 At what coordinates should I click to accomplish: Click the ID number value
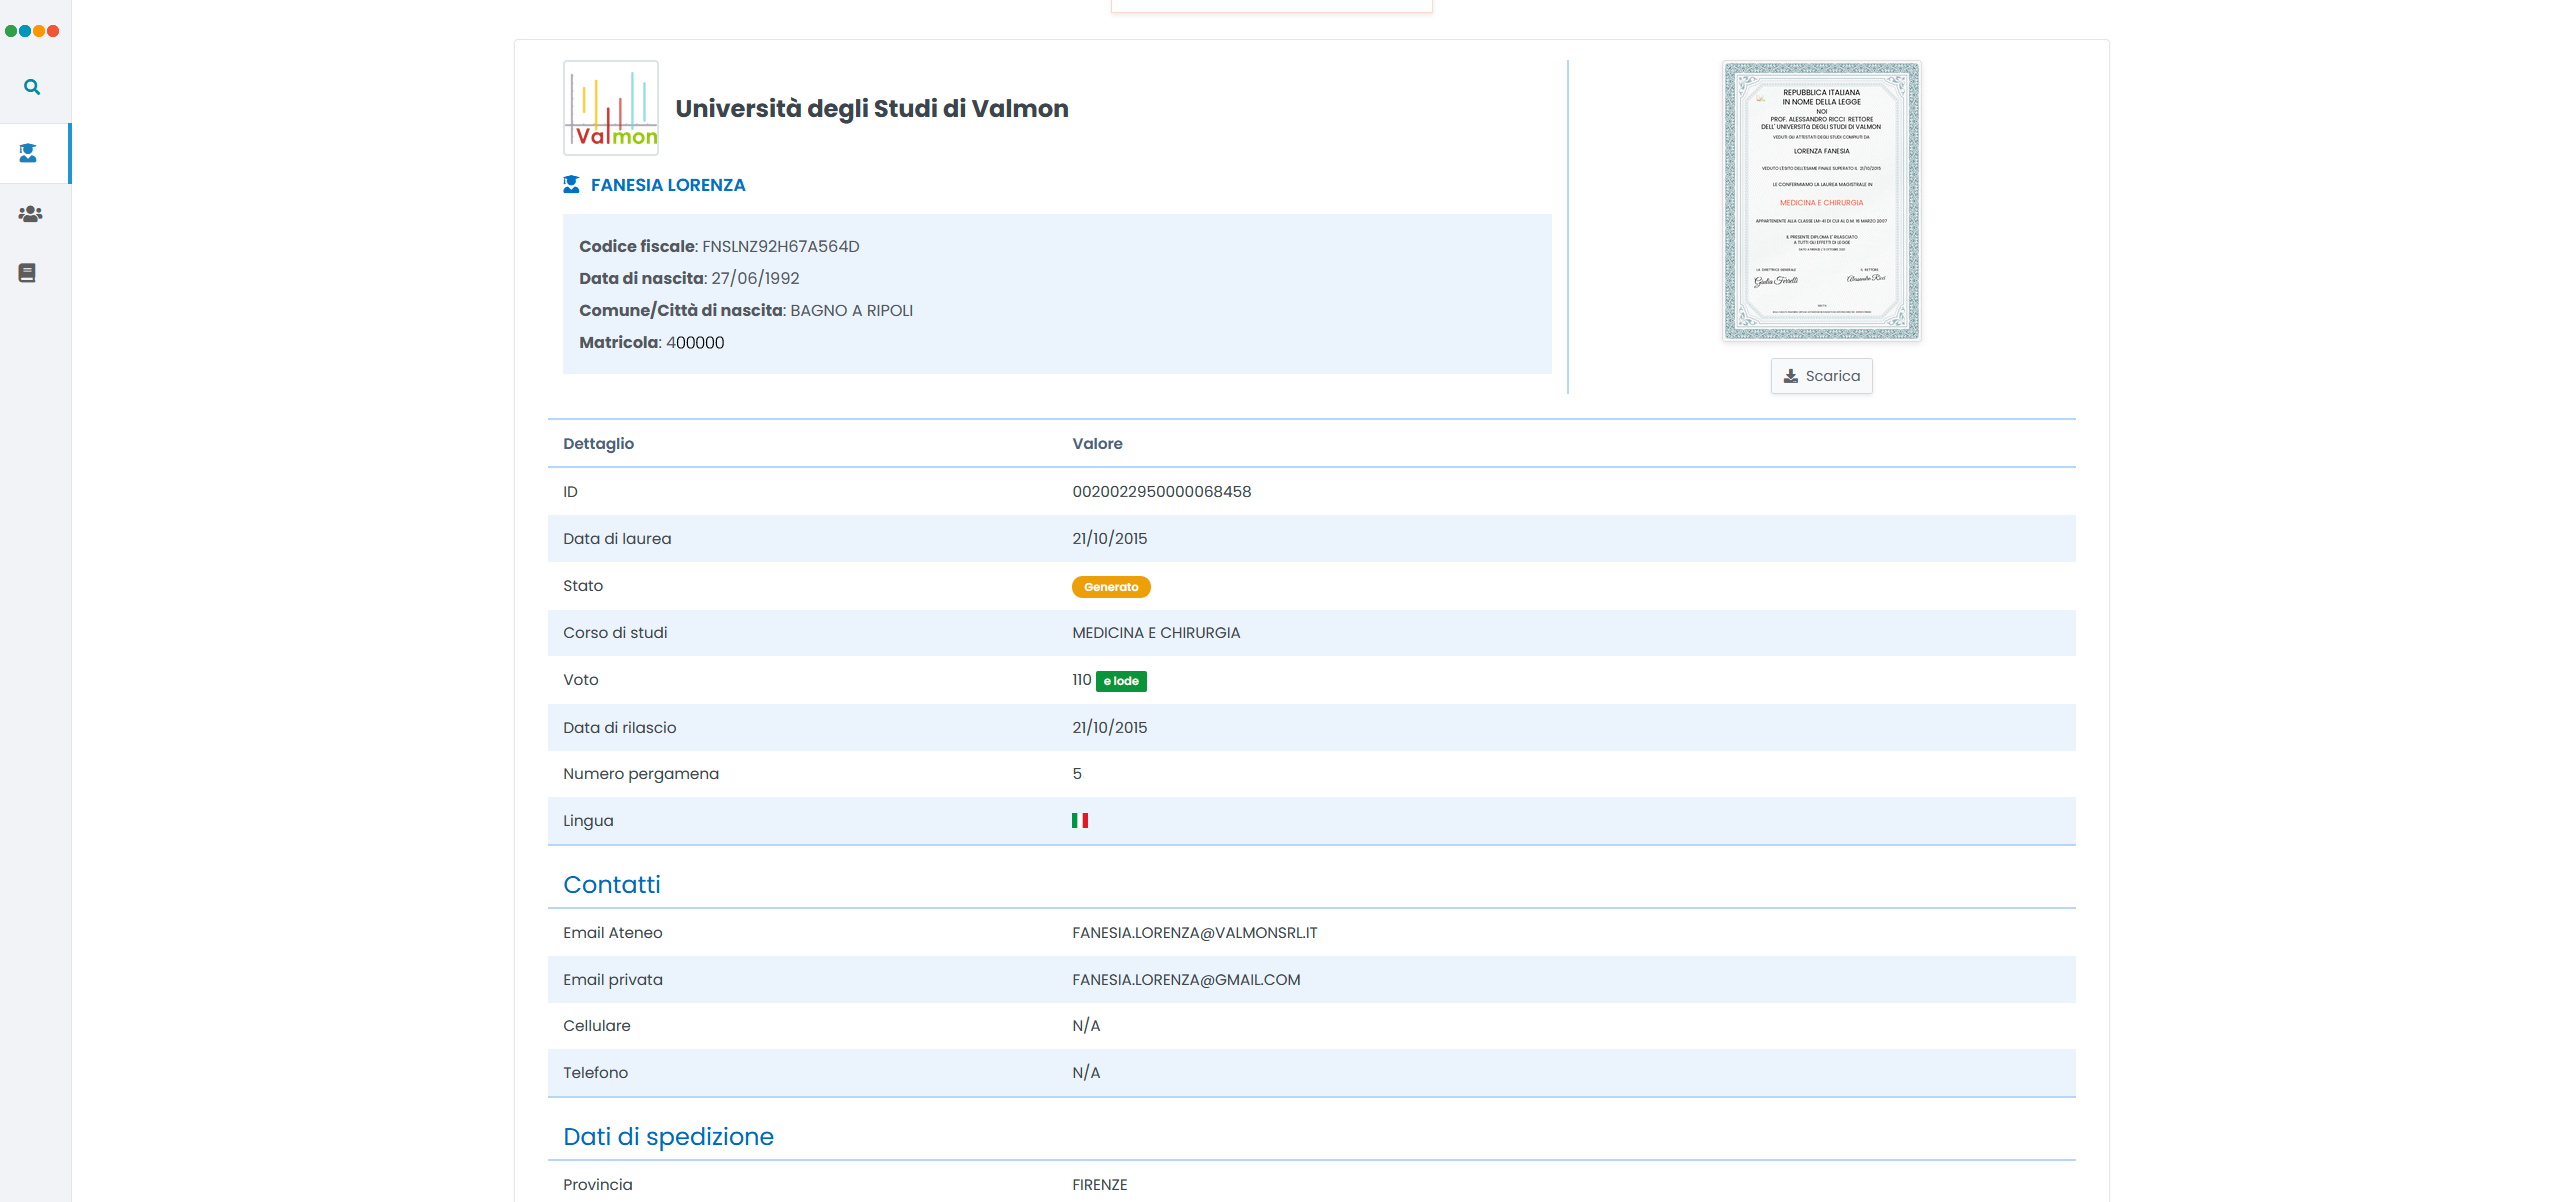(x=1161, y=492)
